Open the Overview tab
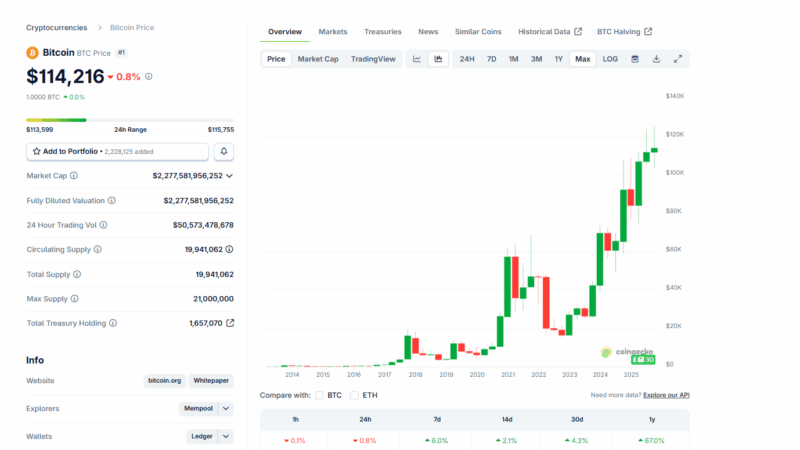800x450 pixels. point(285,32)
